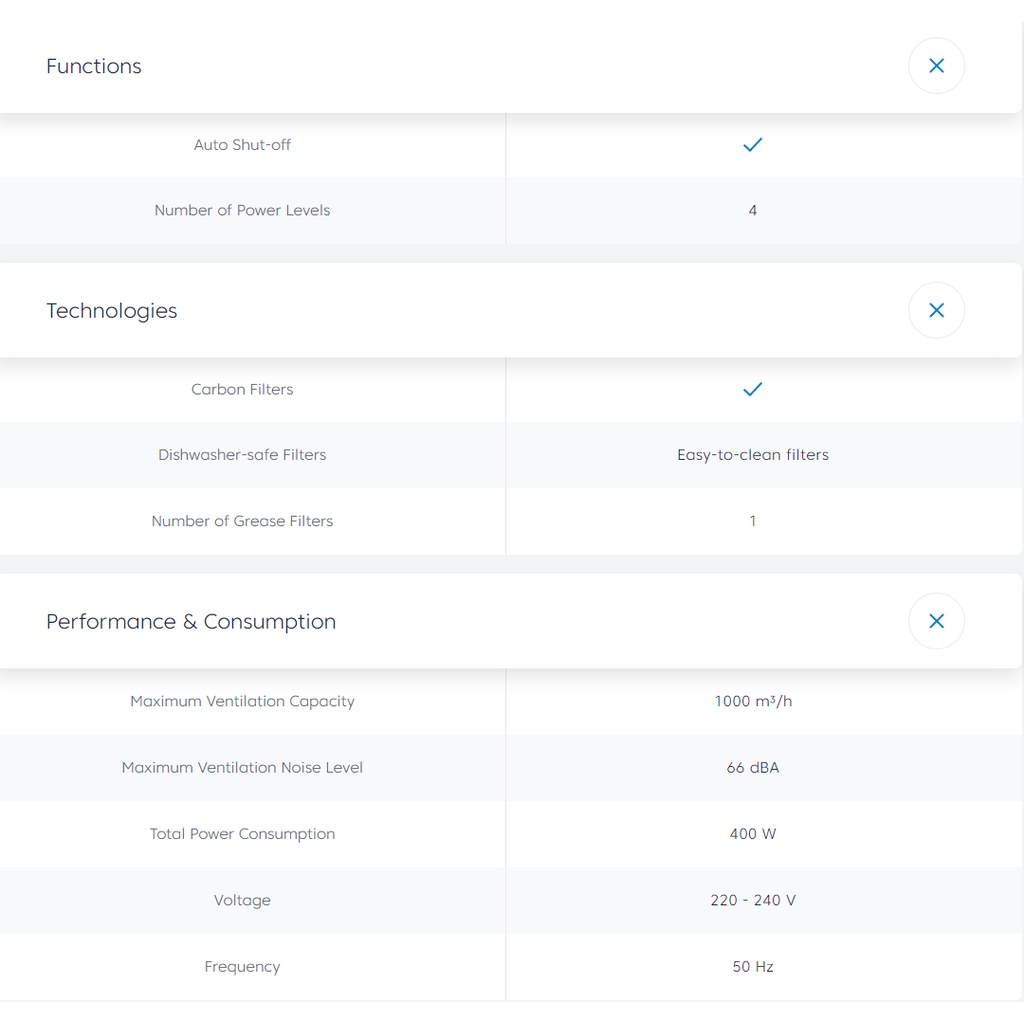Click the Number of Grease Filters label

pyautogui.click(x=242, y=520)
